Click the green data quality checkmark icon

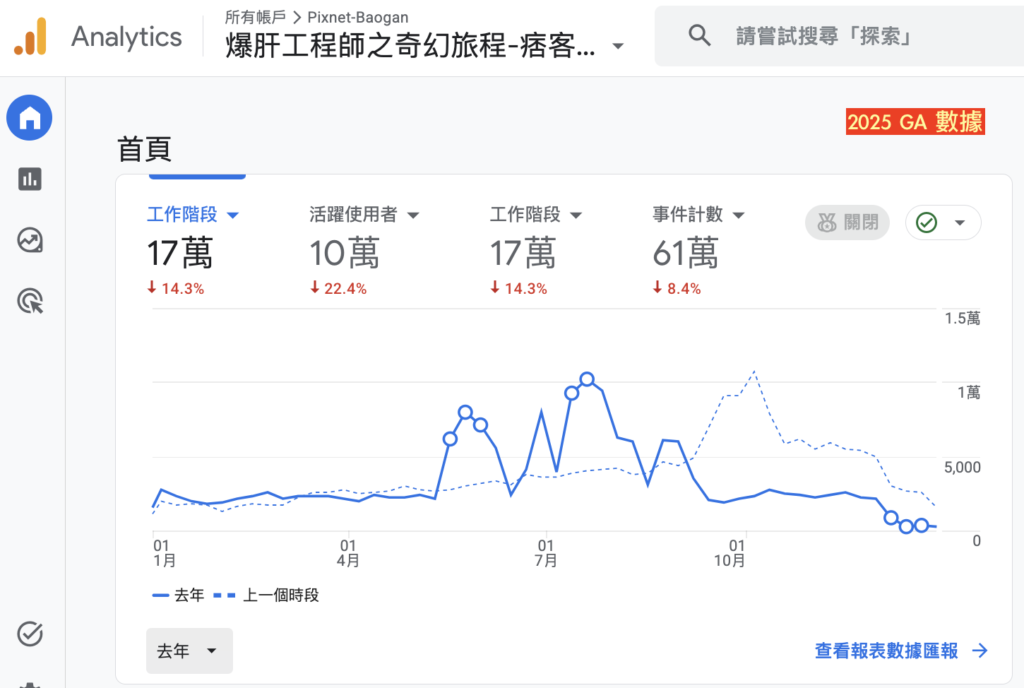926,223
